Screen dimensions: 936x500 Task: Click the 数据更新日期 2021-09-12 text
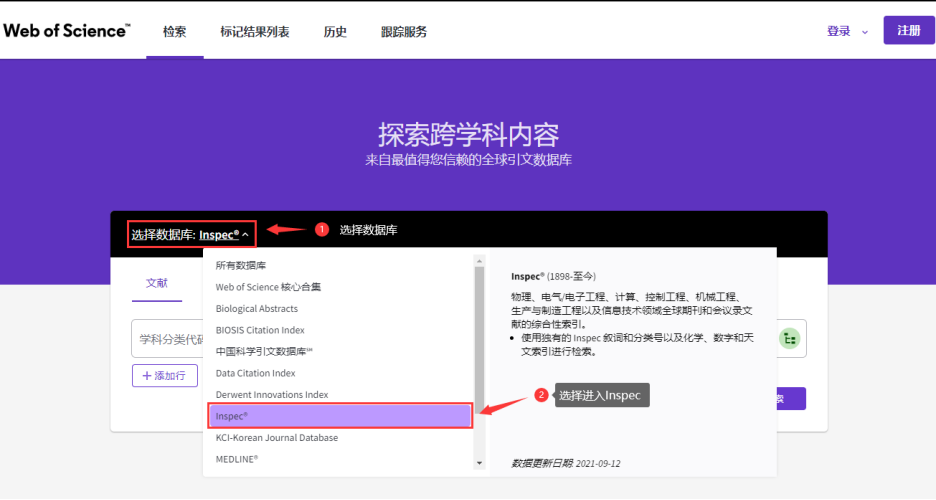[565, 464]
